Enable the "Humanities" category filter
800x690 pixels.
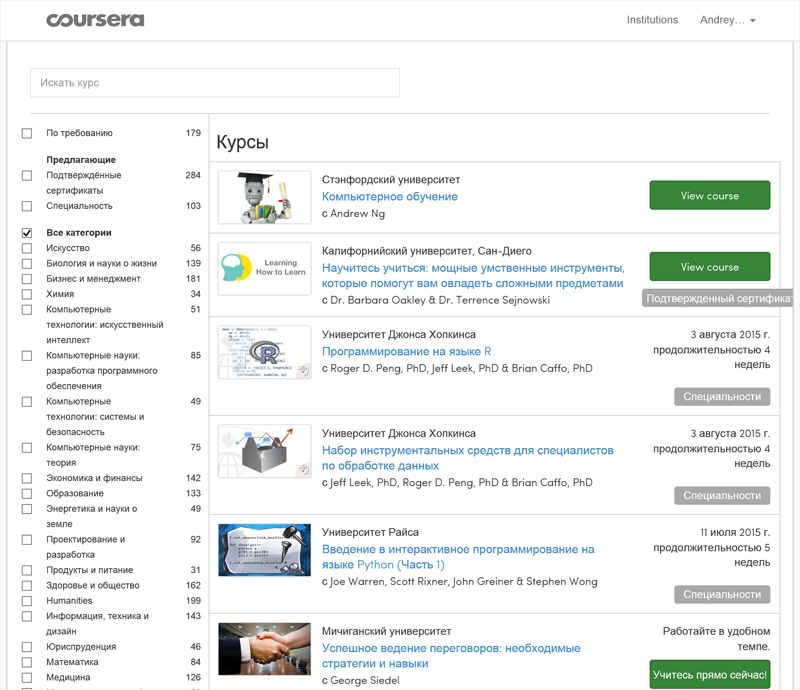25,600
